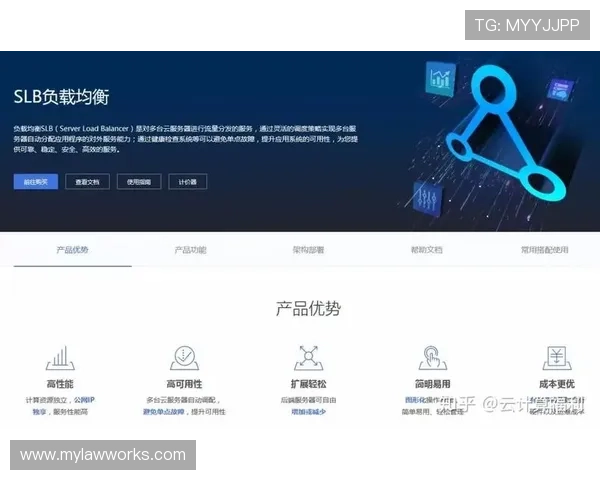Select the 常用搭配使用 tab
This screenshot has height=480, width=600.
coord(545,250)
